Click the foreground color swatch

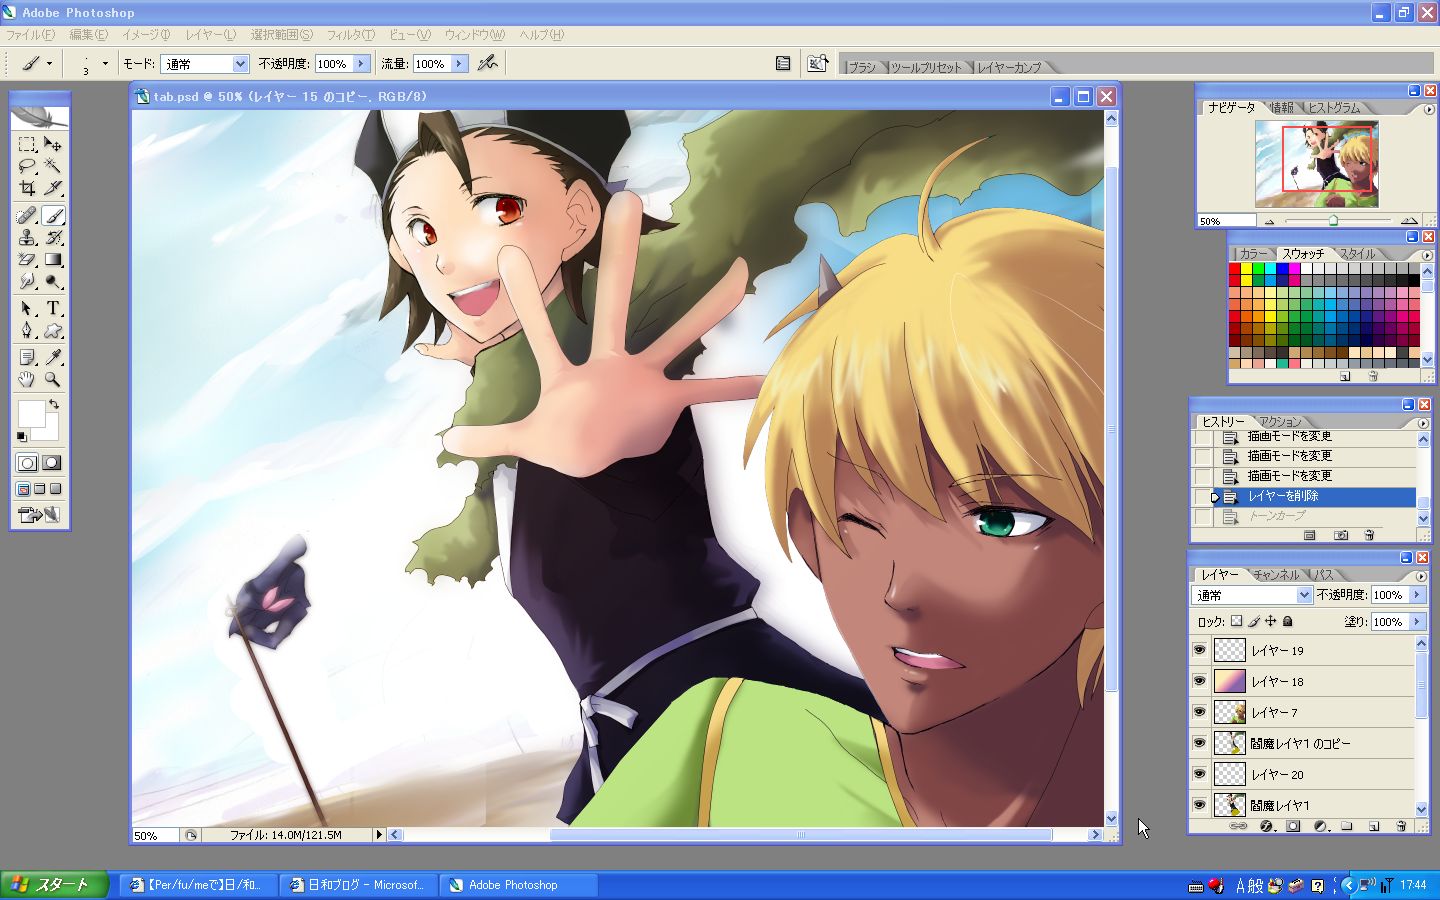[31, 414]
